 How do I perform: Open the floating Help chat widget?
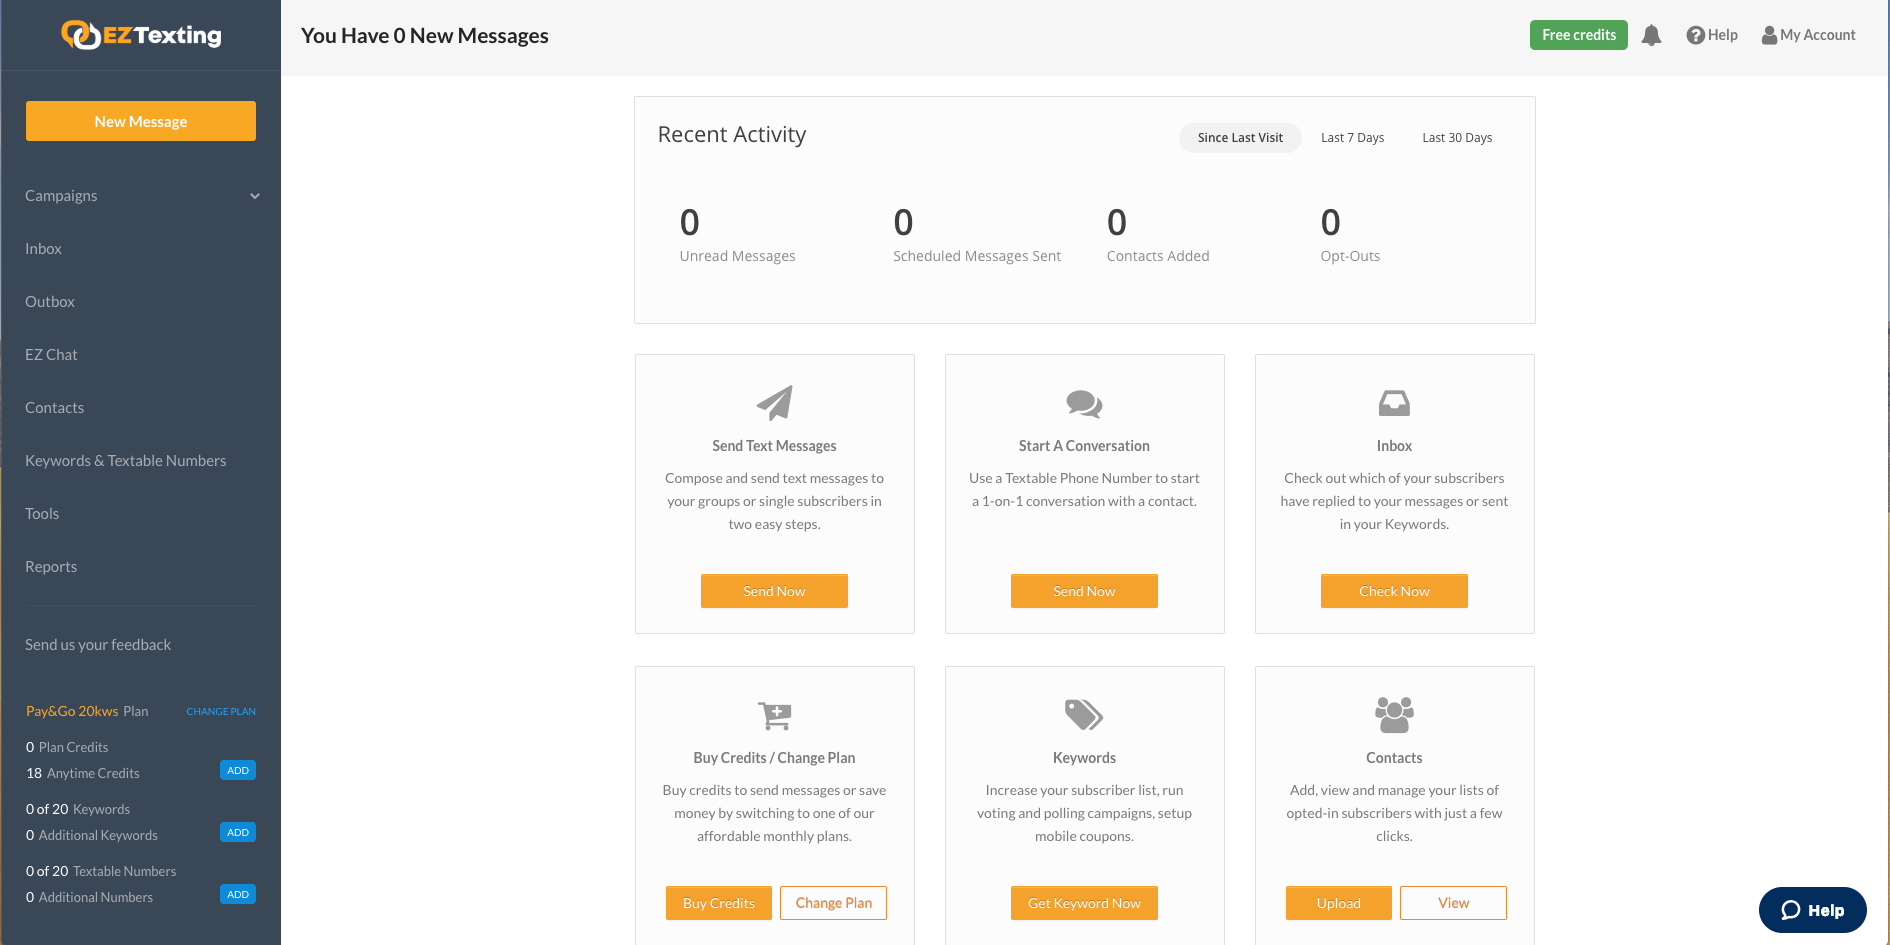click(x=1812, y=910)
